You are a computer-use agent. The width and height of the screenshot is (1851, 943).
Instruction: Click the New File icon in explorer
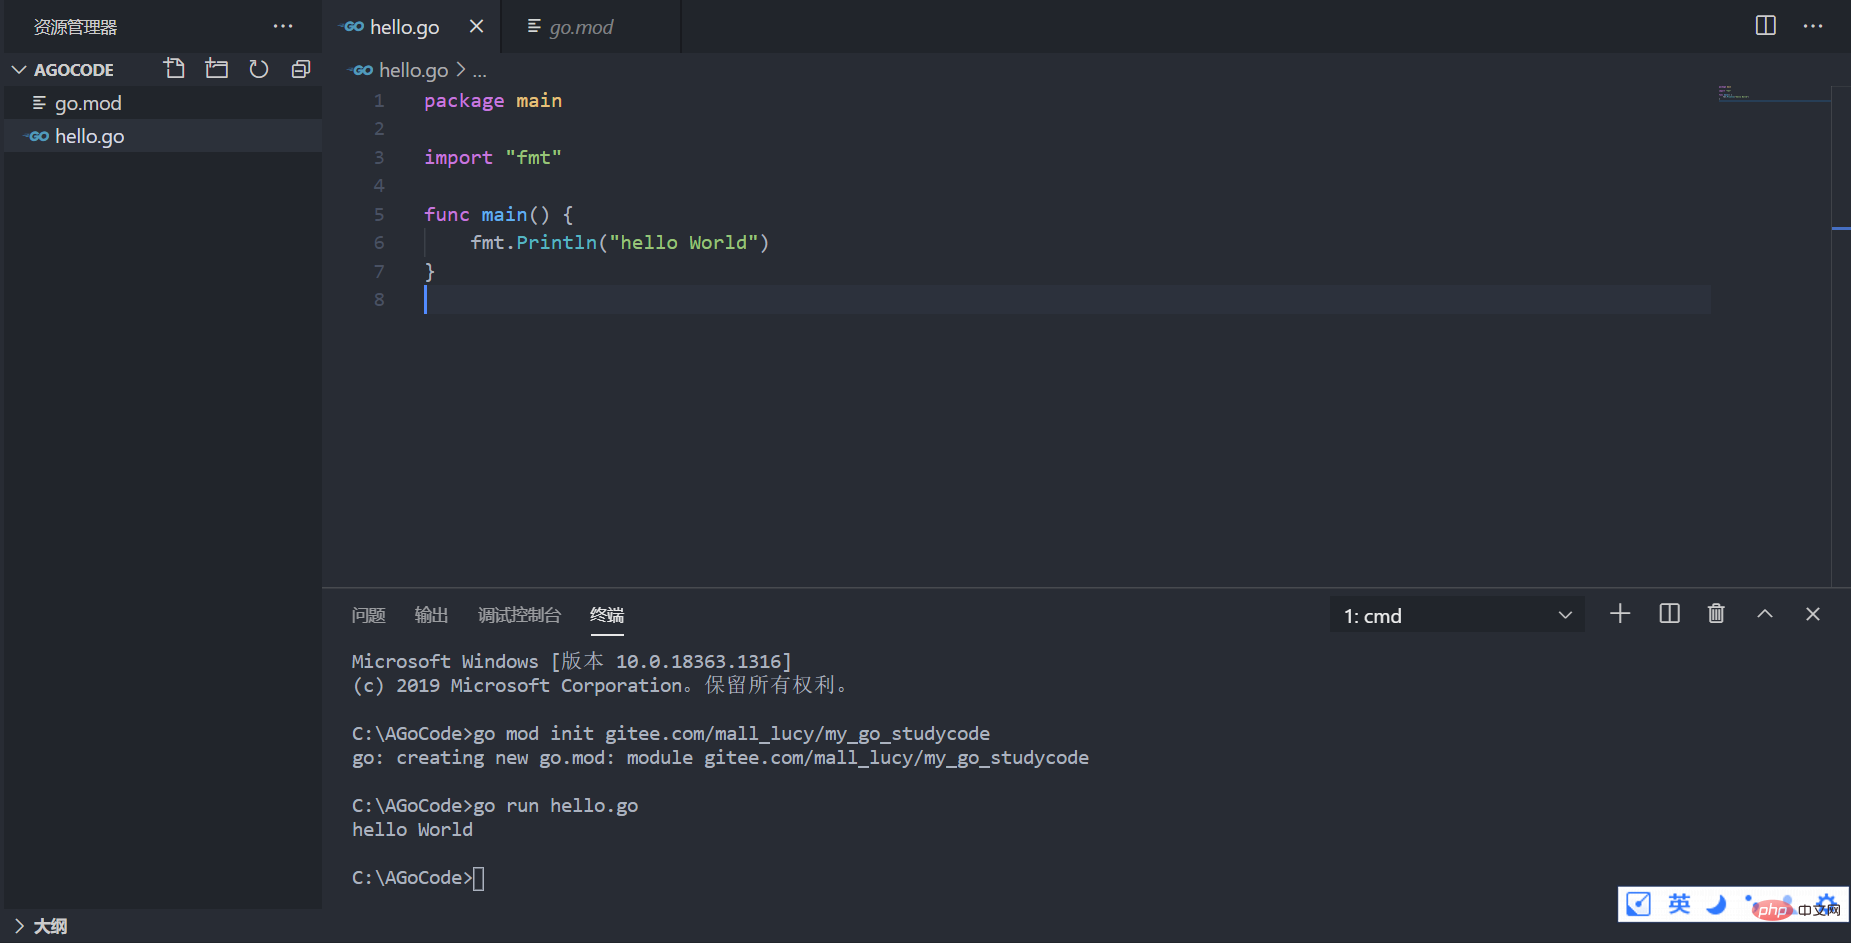click(174, 69)
